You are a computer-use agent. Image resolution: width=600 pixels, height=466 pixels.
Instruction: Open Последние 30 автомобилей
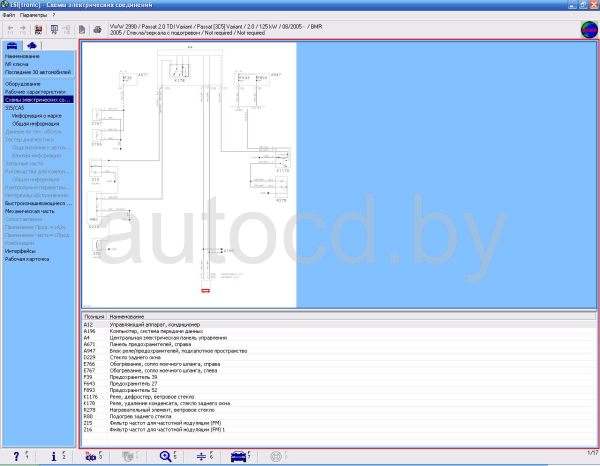(38, 72)
